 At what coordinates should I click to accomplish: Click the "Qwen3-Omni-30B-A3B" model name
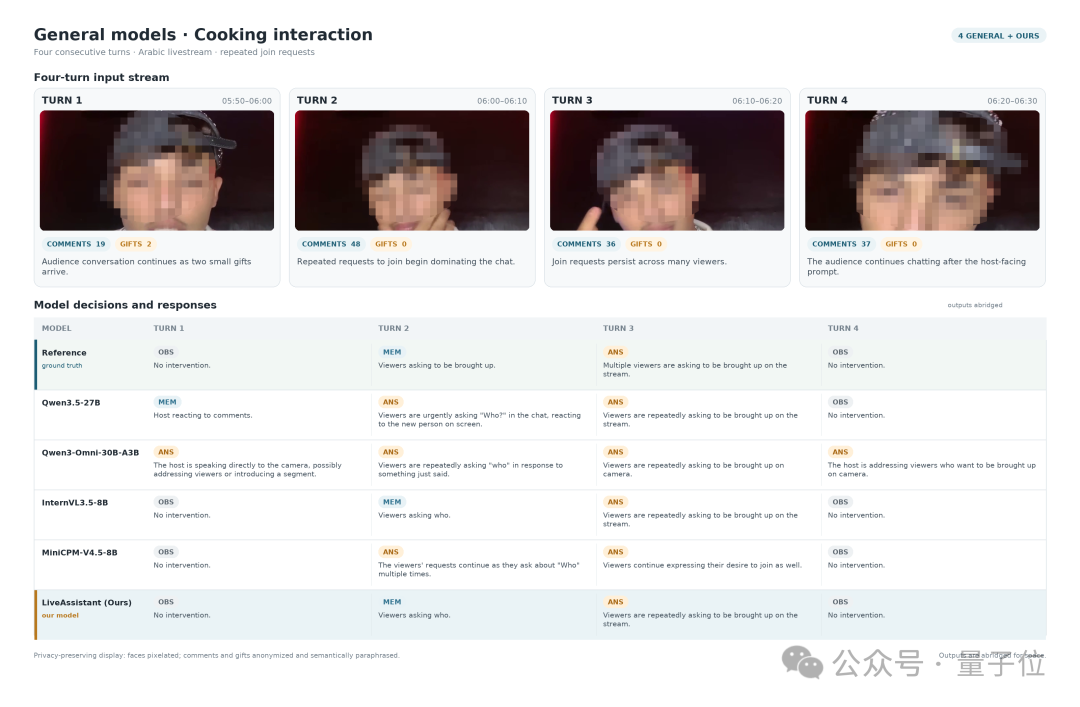point(90,453)
